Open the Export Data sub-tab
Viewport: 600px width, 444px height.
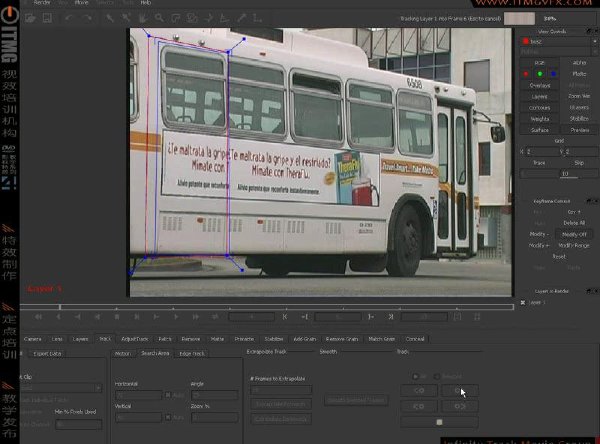click(47, 353)
